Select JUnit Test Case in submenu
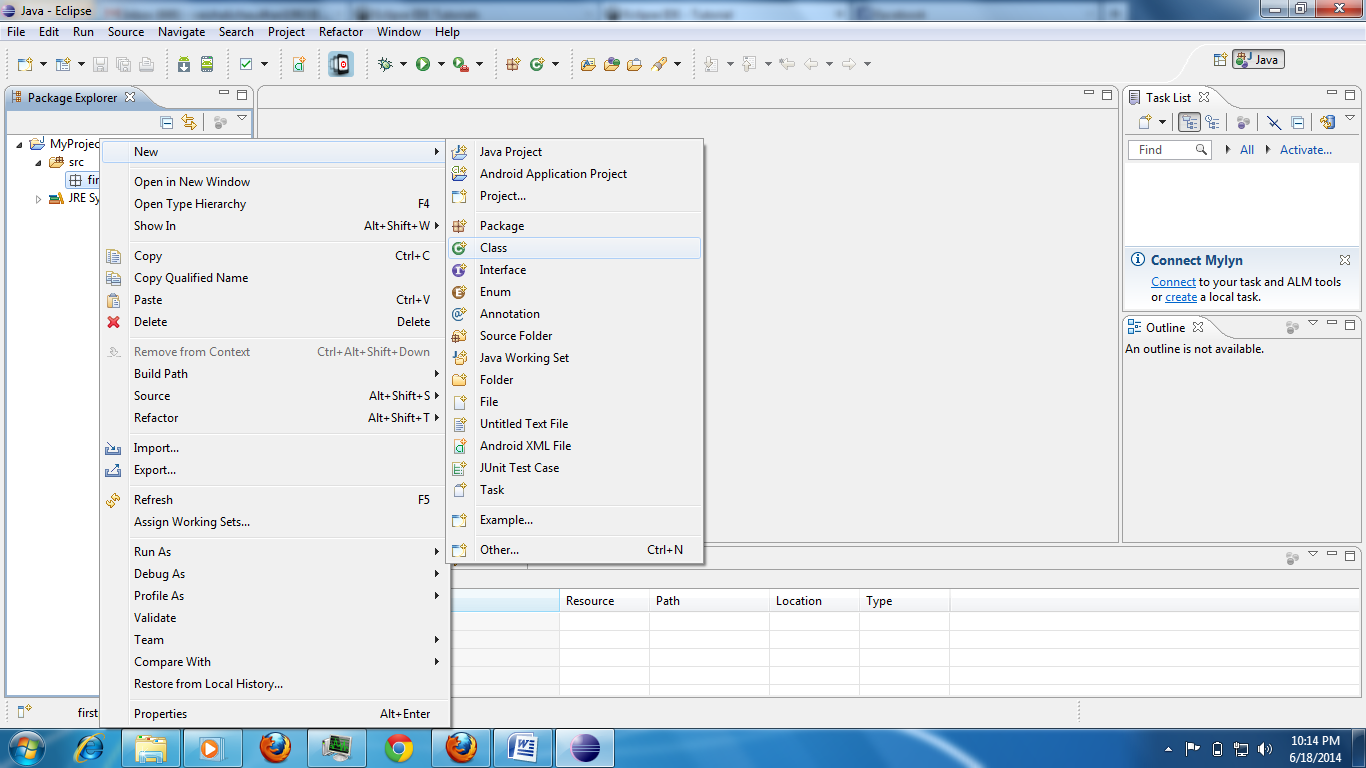The image size is (1366, 768). coord(575,468)
